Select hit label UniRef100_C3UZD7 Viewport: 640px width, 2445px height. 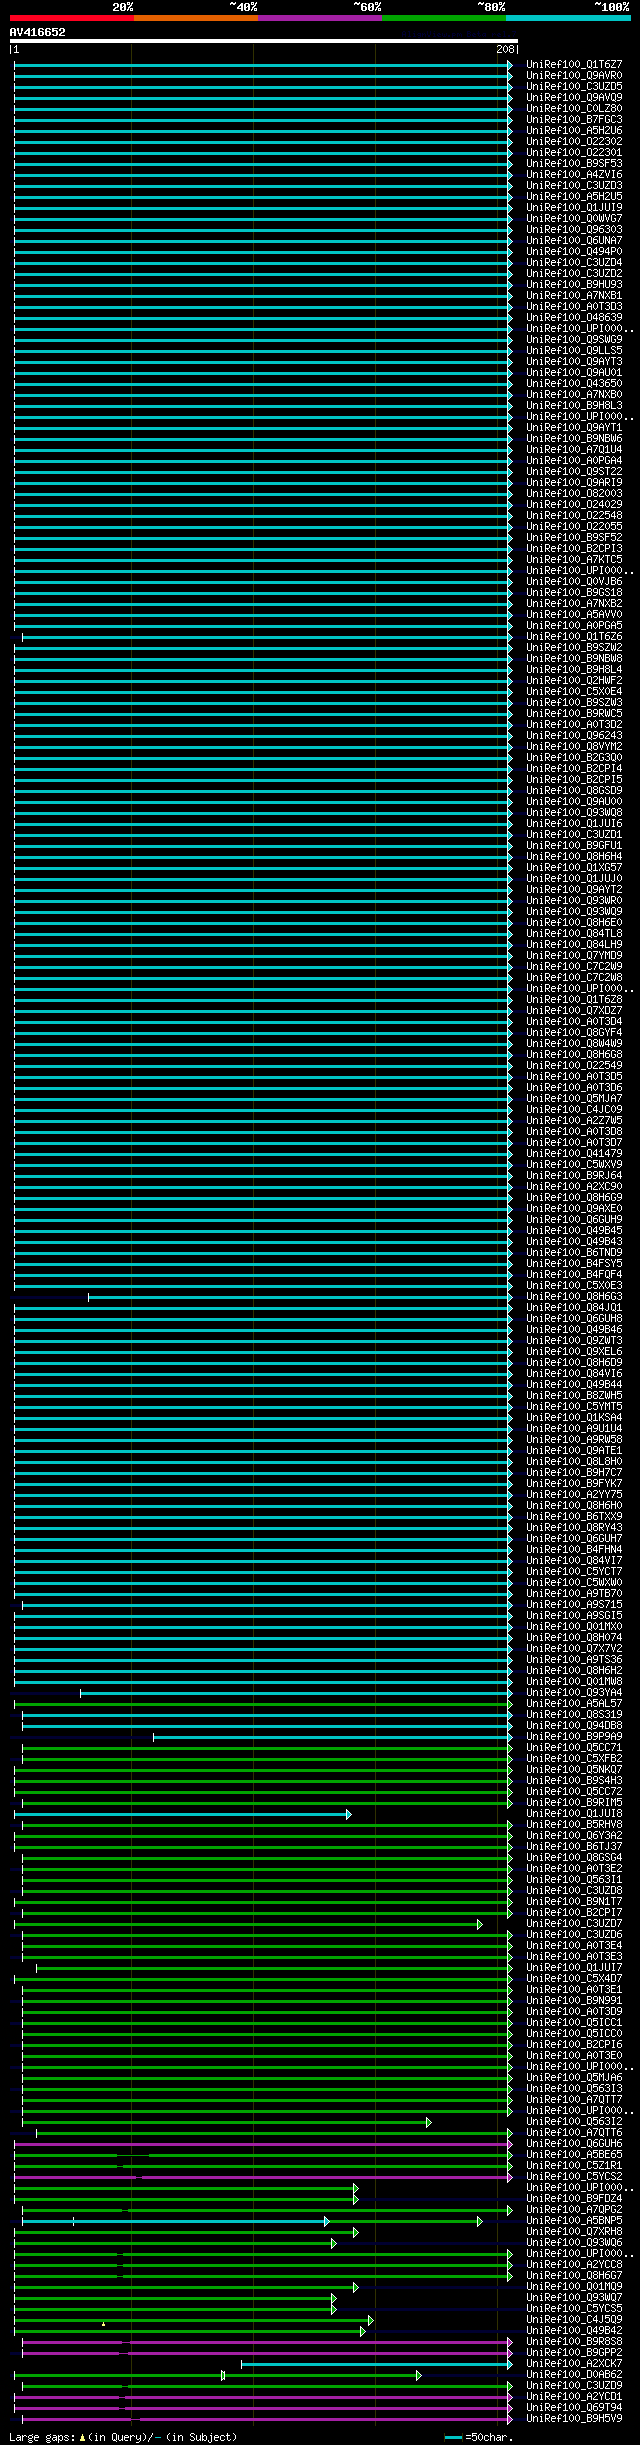[574, 1923]
